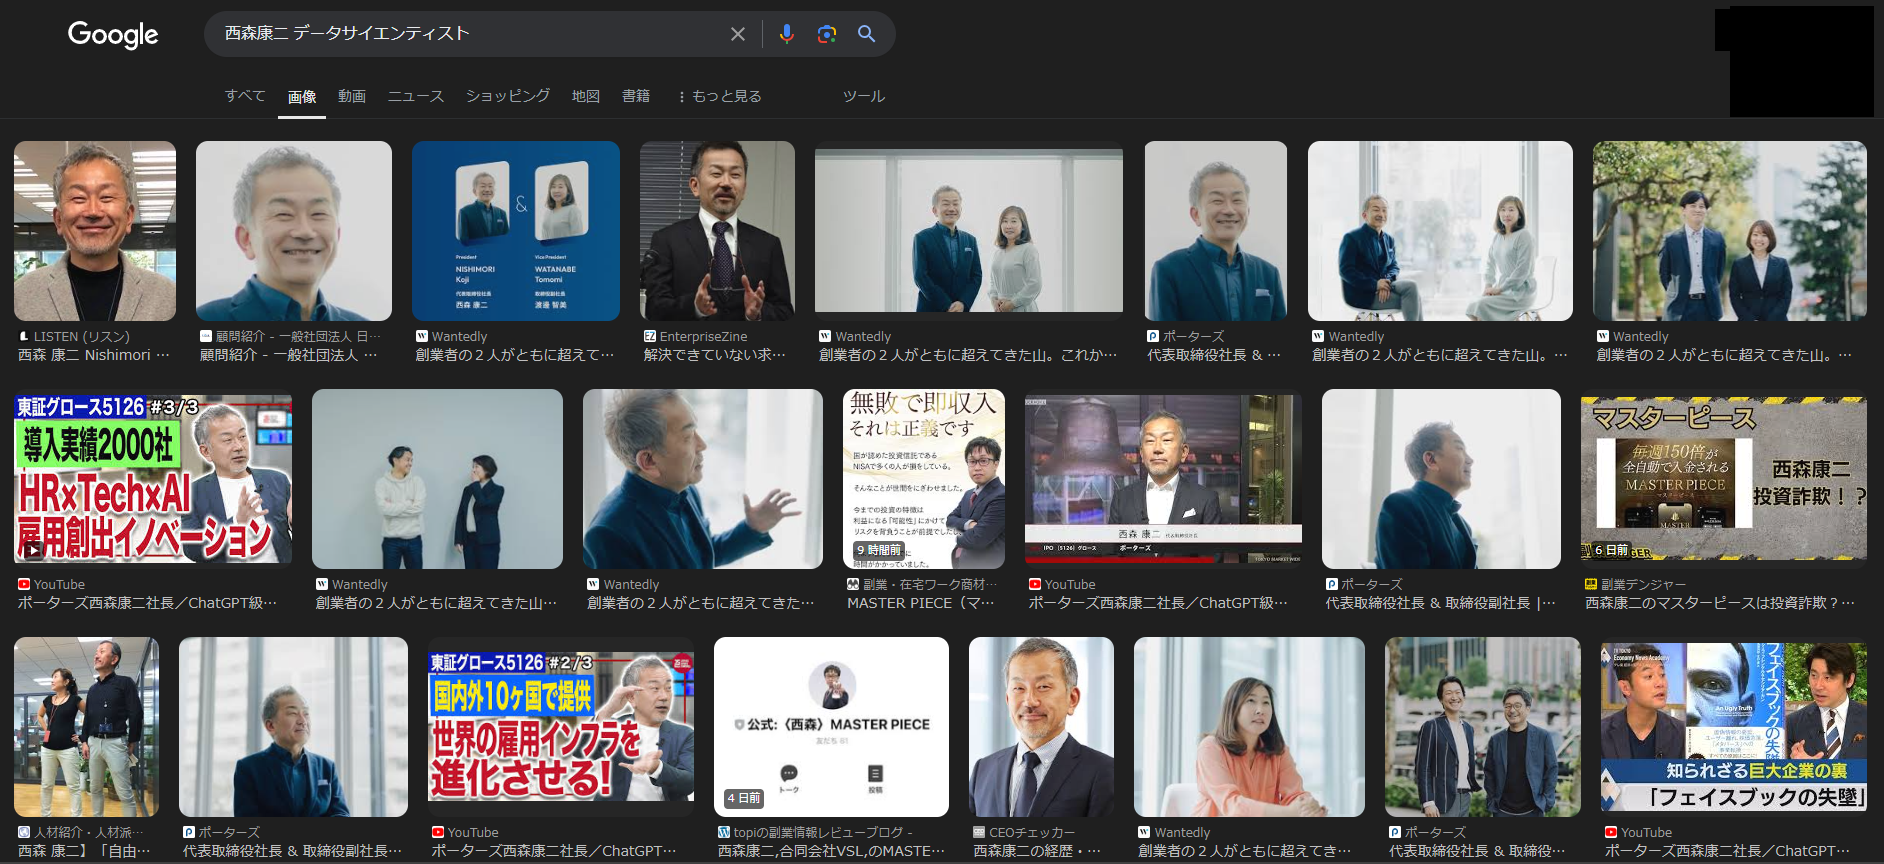Screen dimensions: 1884x864
Task: Click the EnterpriseZine source favicon
Action: click(x=650, y=337)
